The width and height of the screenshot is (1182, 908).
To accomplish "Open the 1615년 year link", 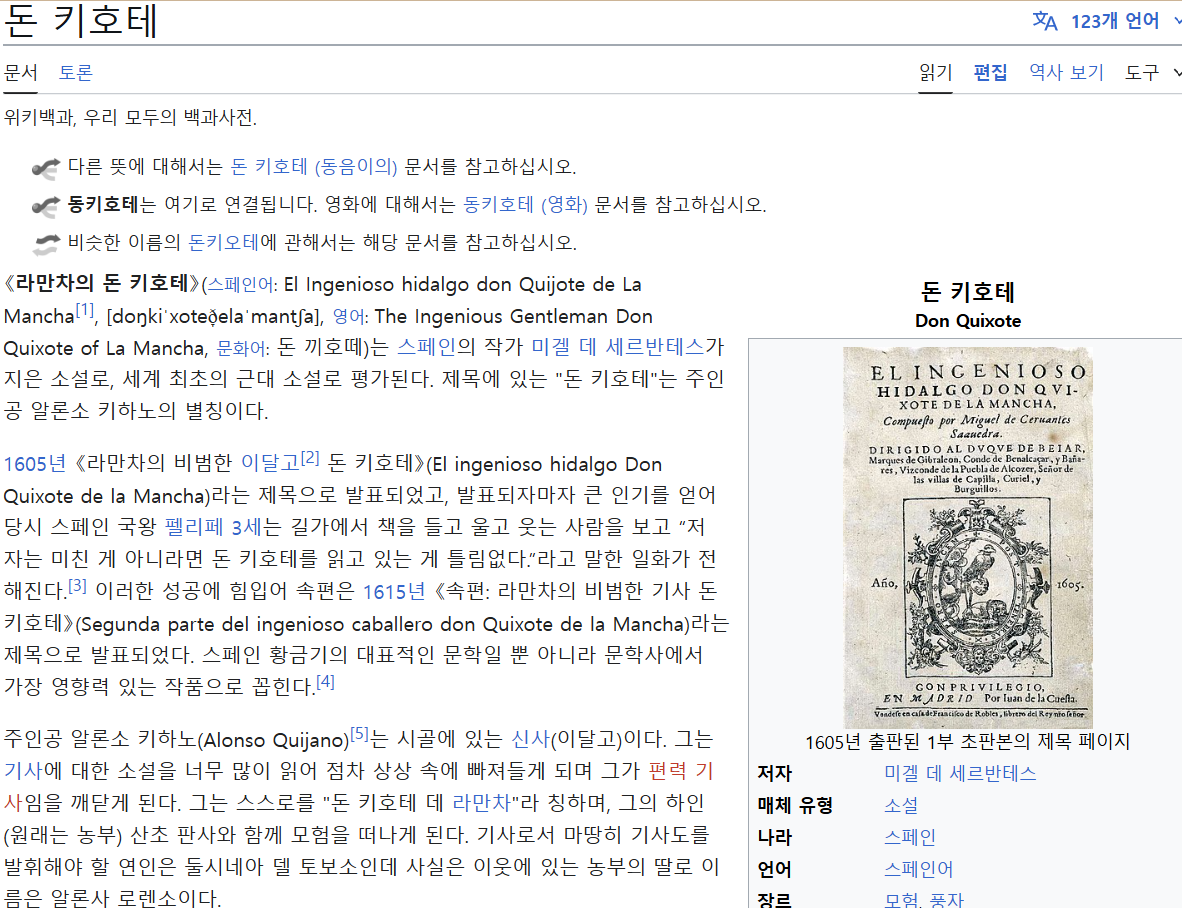I will click(x=393, y=592).
